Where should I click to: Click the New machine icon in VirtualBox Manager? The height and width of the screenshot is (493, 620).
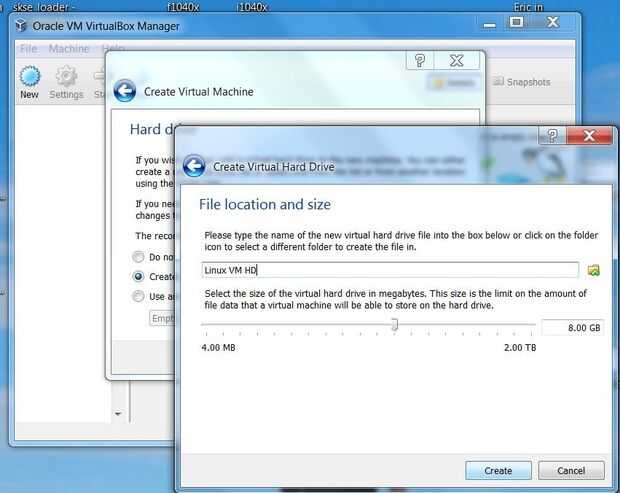coord(30,76)
